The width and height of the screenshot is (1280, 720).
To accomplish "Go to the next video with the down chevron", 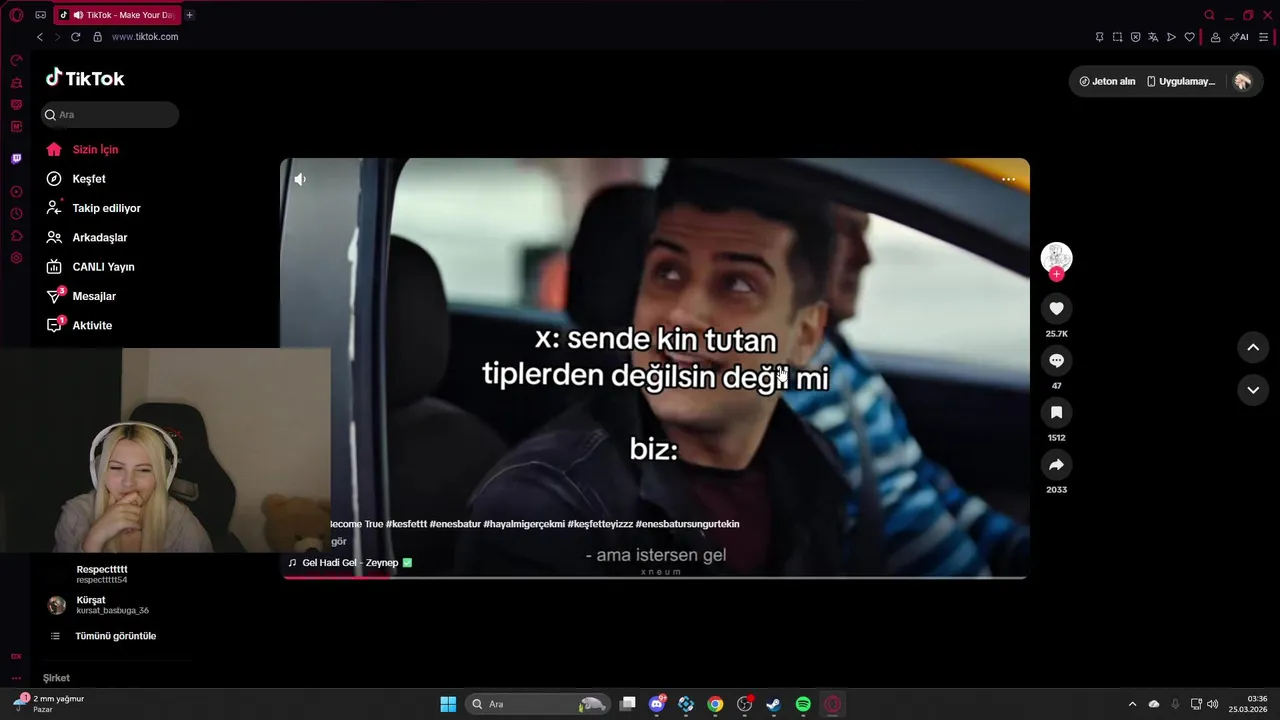I will (x=1253, y=390).
